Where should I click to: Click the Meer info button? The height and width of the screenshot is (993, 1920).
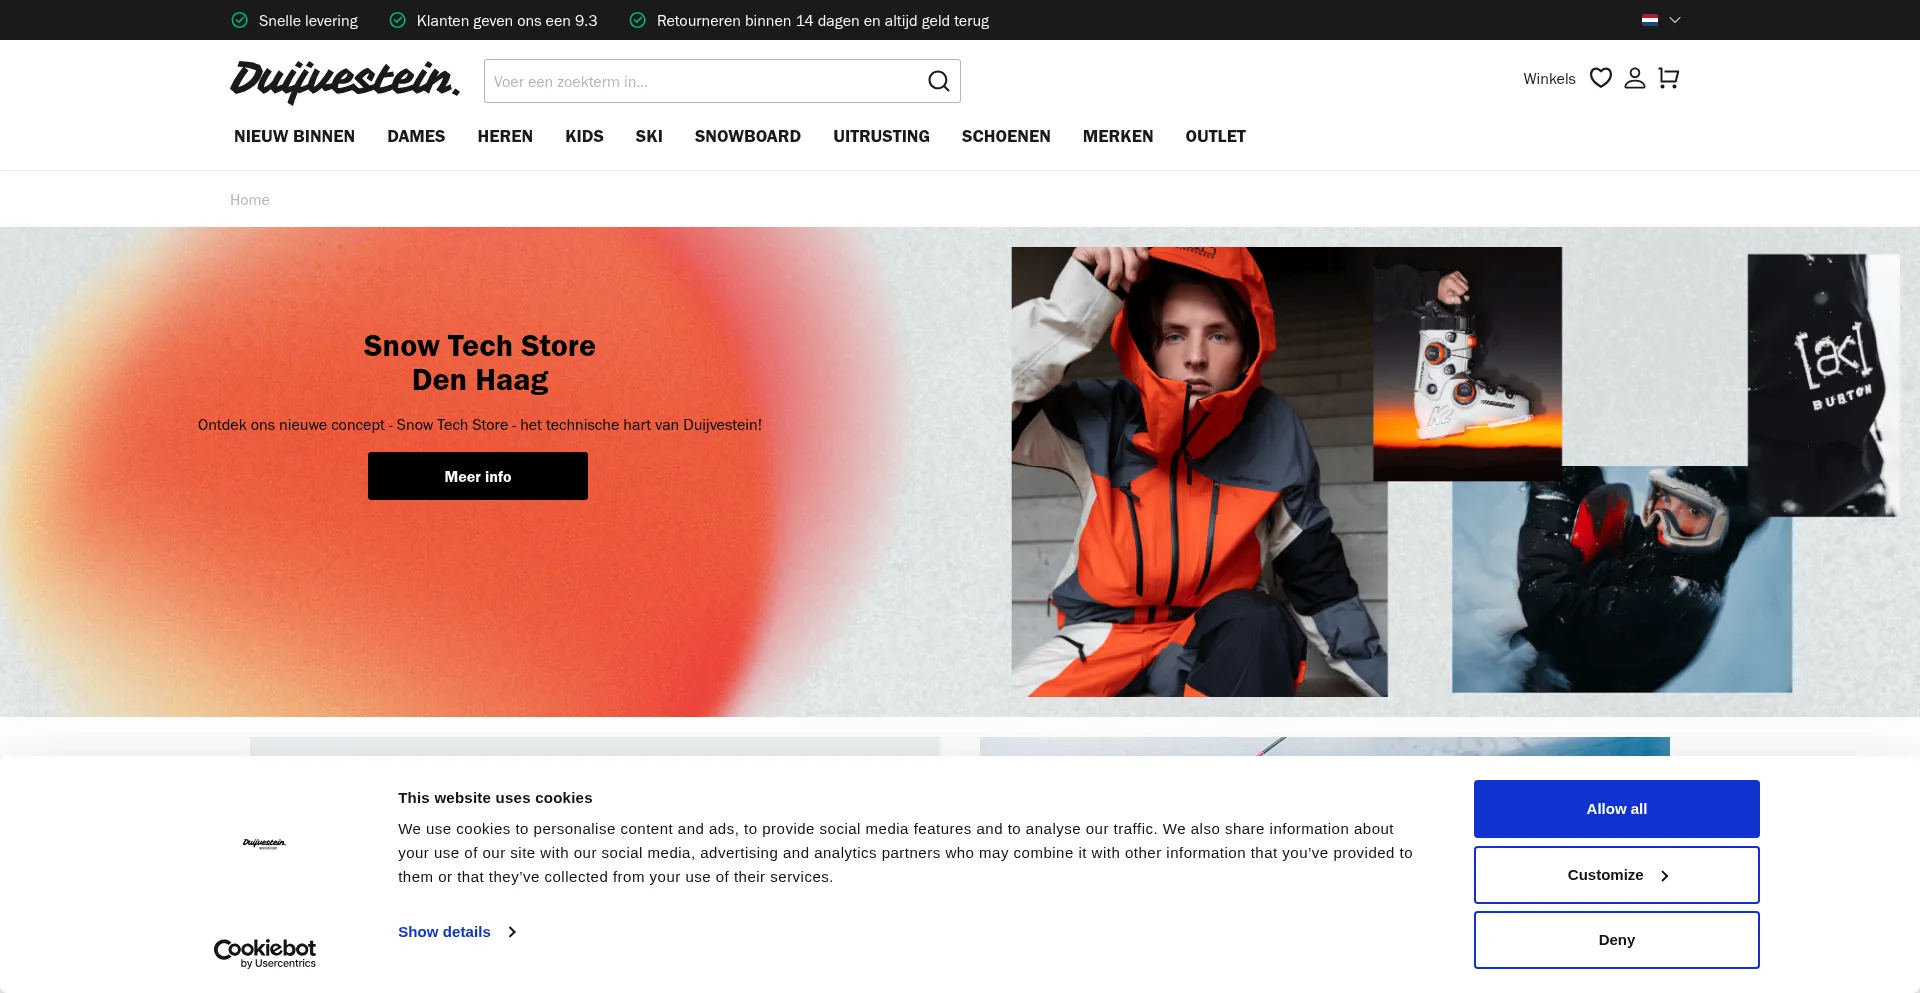coord(477,476)
